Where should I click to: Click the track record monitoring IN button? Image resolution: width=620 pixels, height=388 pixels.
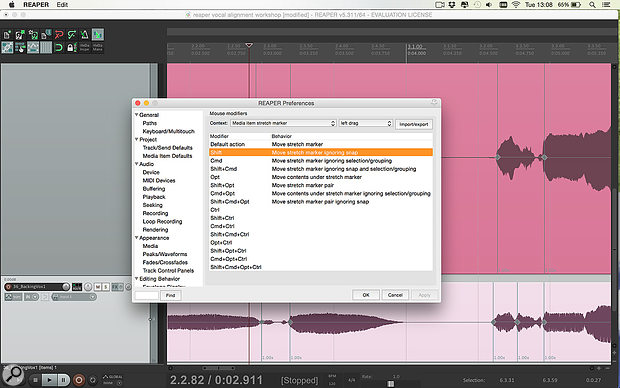(32, 297)
